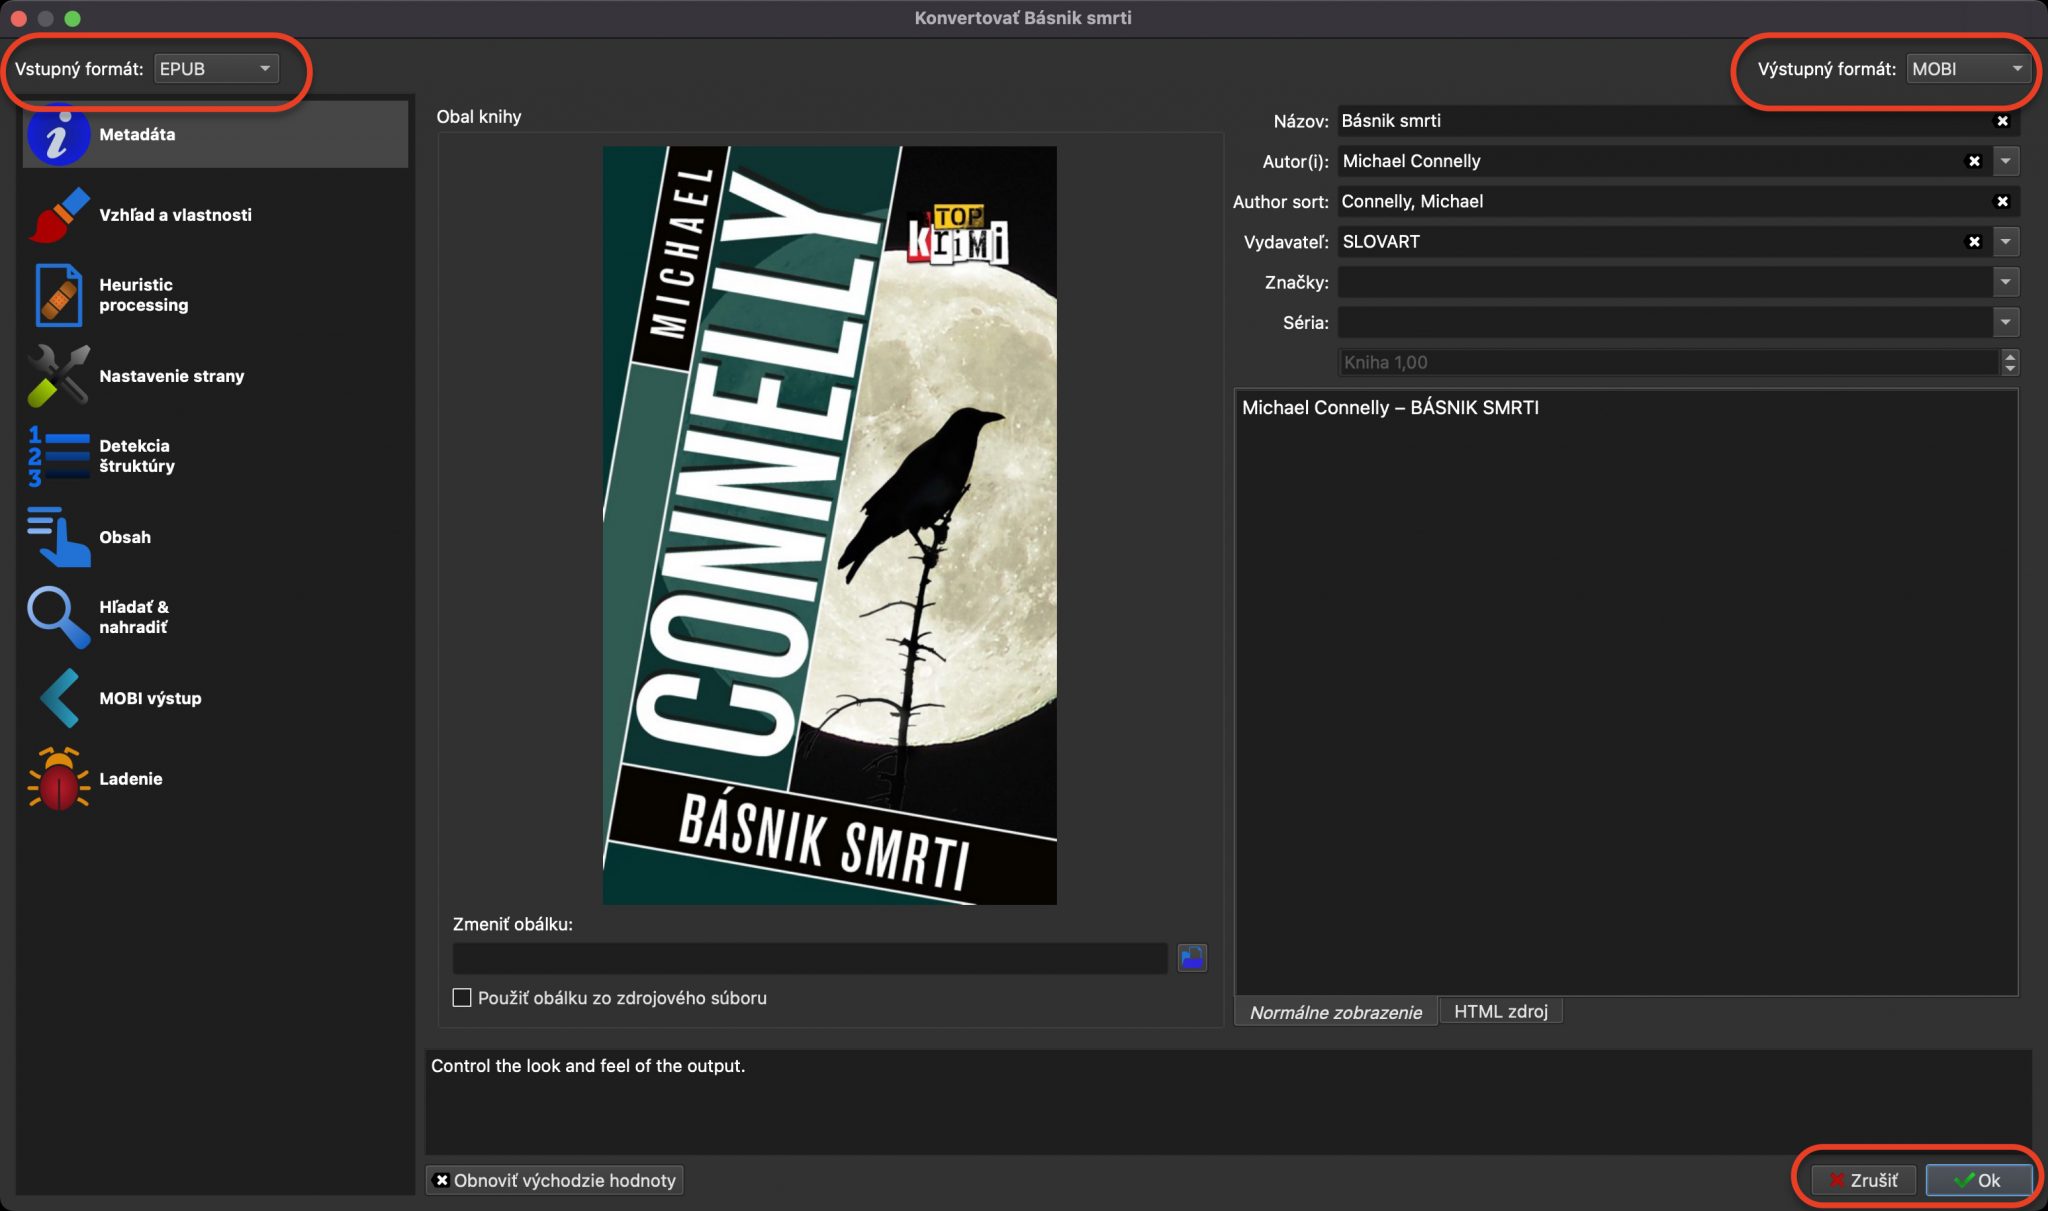2048x1211 pixels.
Task: Enable Použiť obálku zo zdrojového súboru checkbox
Action: (x=462, y=998)
